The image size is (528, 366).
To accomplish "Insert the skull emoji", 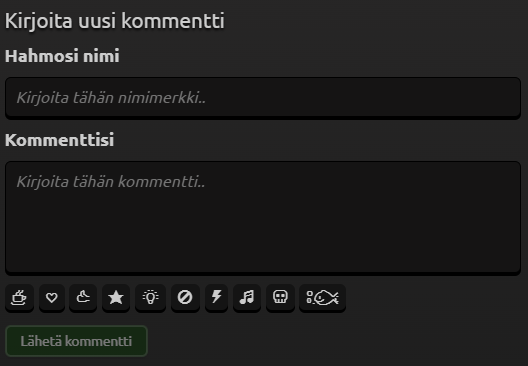I will [280, 298].
